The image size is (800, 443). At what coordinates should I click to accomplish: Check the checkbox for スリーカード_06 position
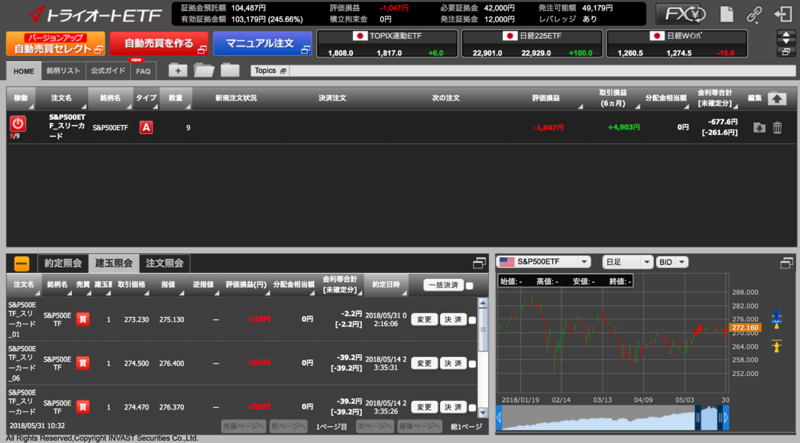click(x=472, y=364)
